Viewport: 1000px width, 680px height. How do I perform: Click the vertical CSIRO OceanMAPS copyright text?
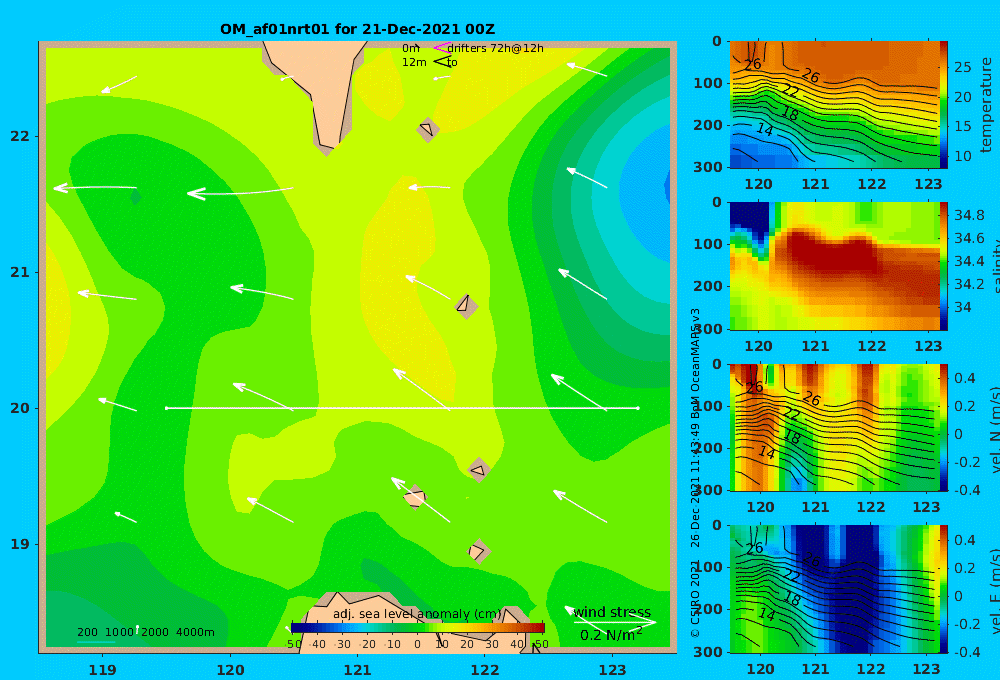695,473
